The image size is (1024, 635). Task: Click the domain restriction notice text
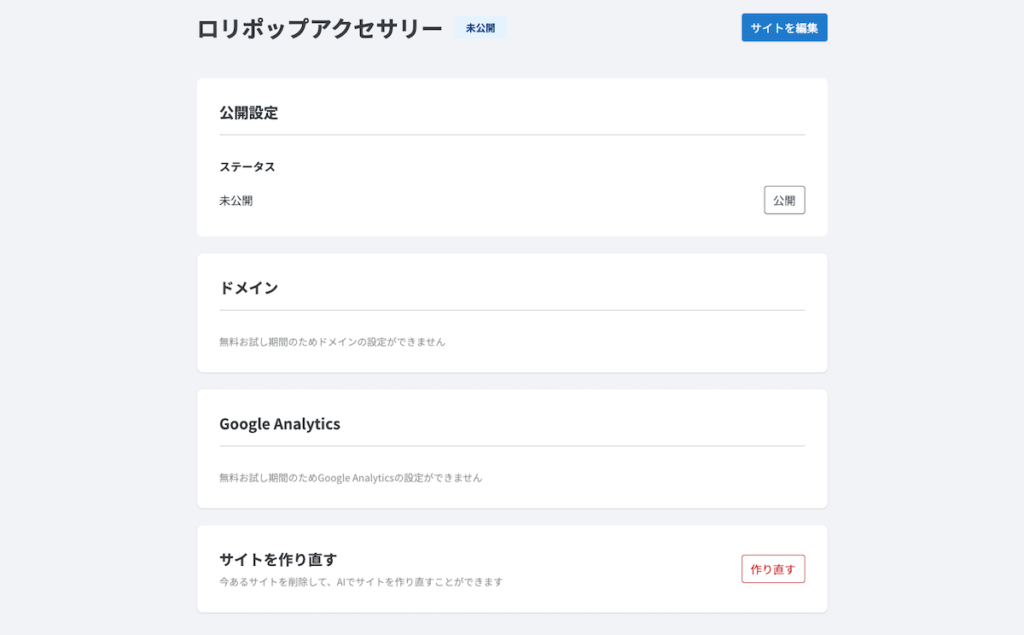pyautogui.click(x=334, y=340)
